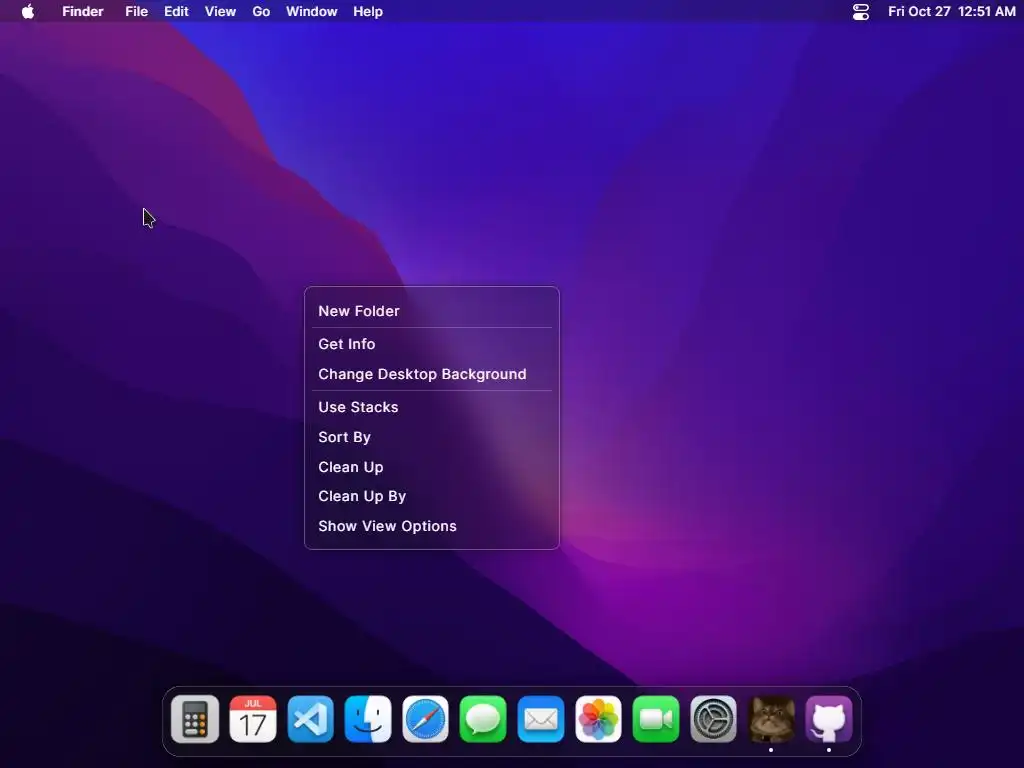Image resolution: width=1024 pixels, height=768 pixels.
Task: Open Control Center in the menu bar
Action: pos(861,12)
